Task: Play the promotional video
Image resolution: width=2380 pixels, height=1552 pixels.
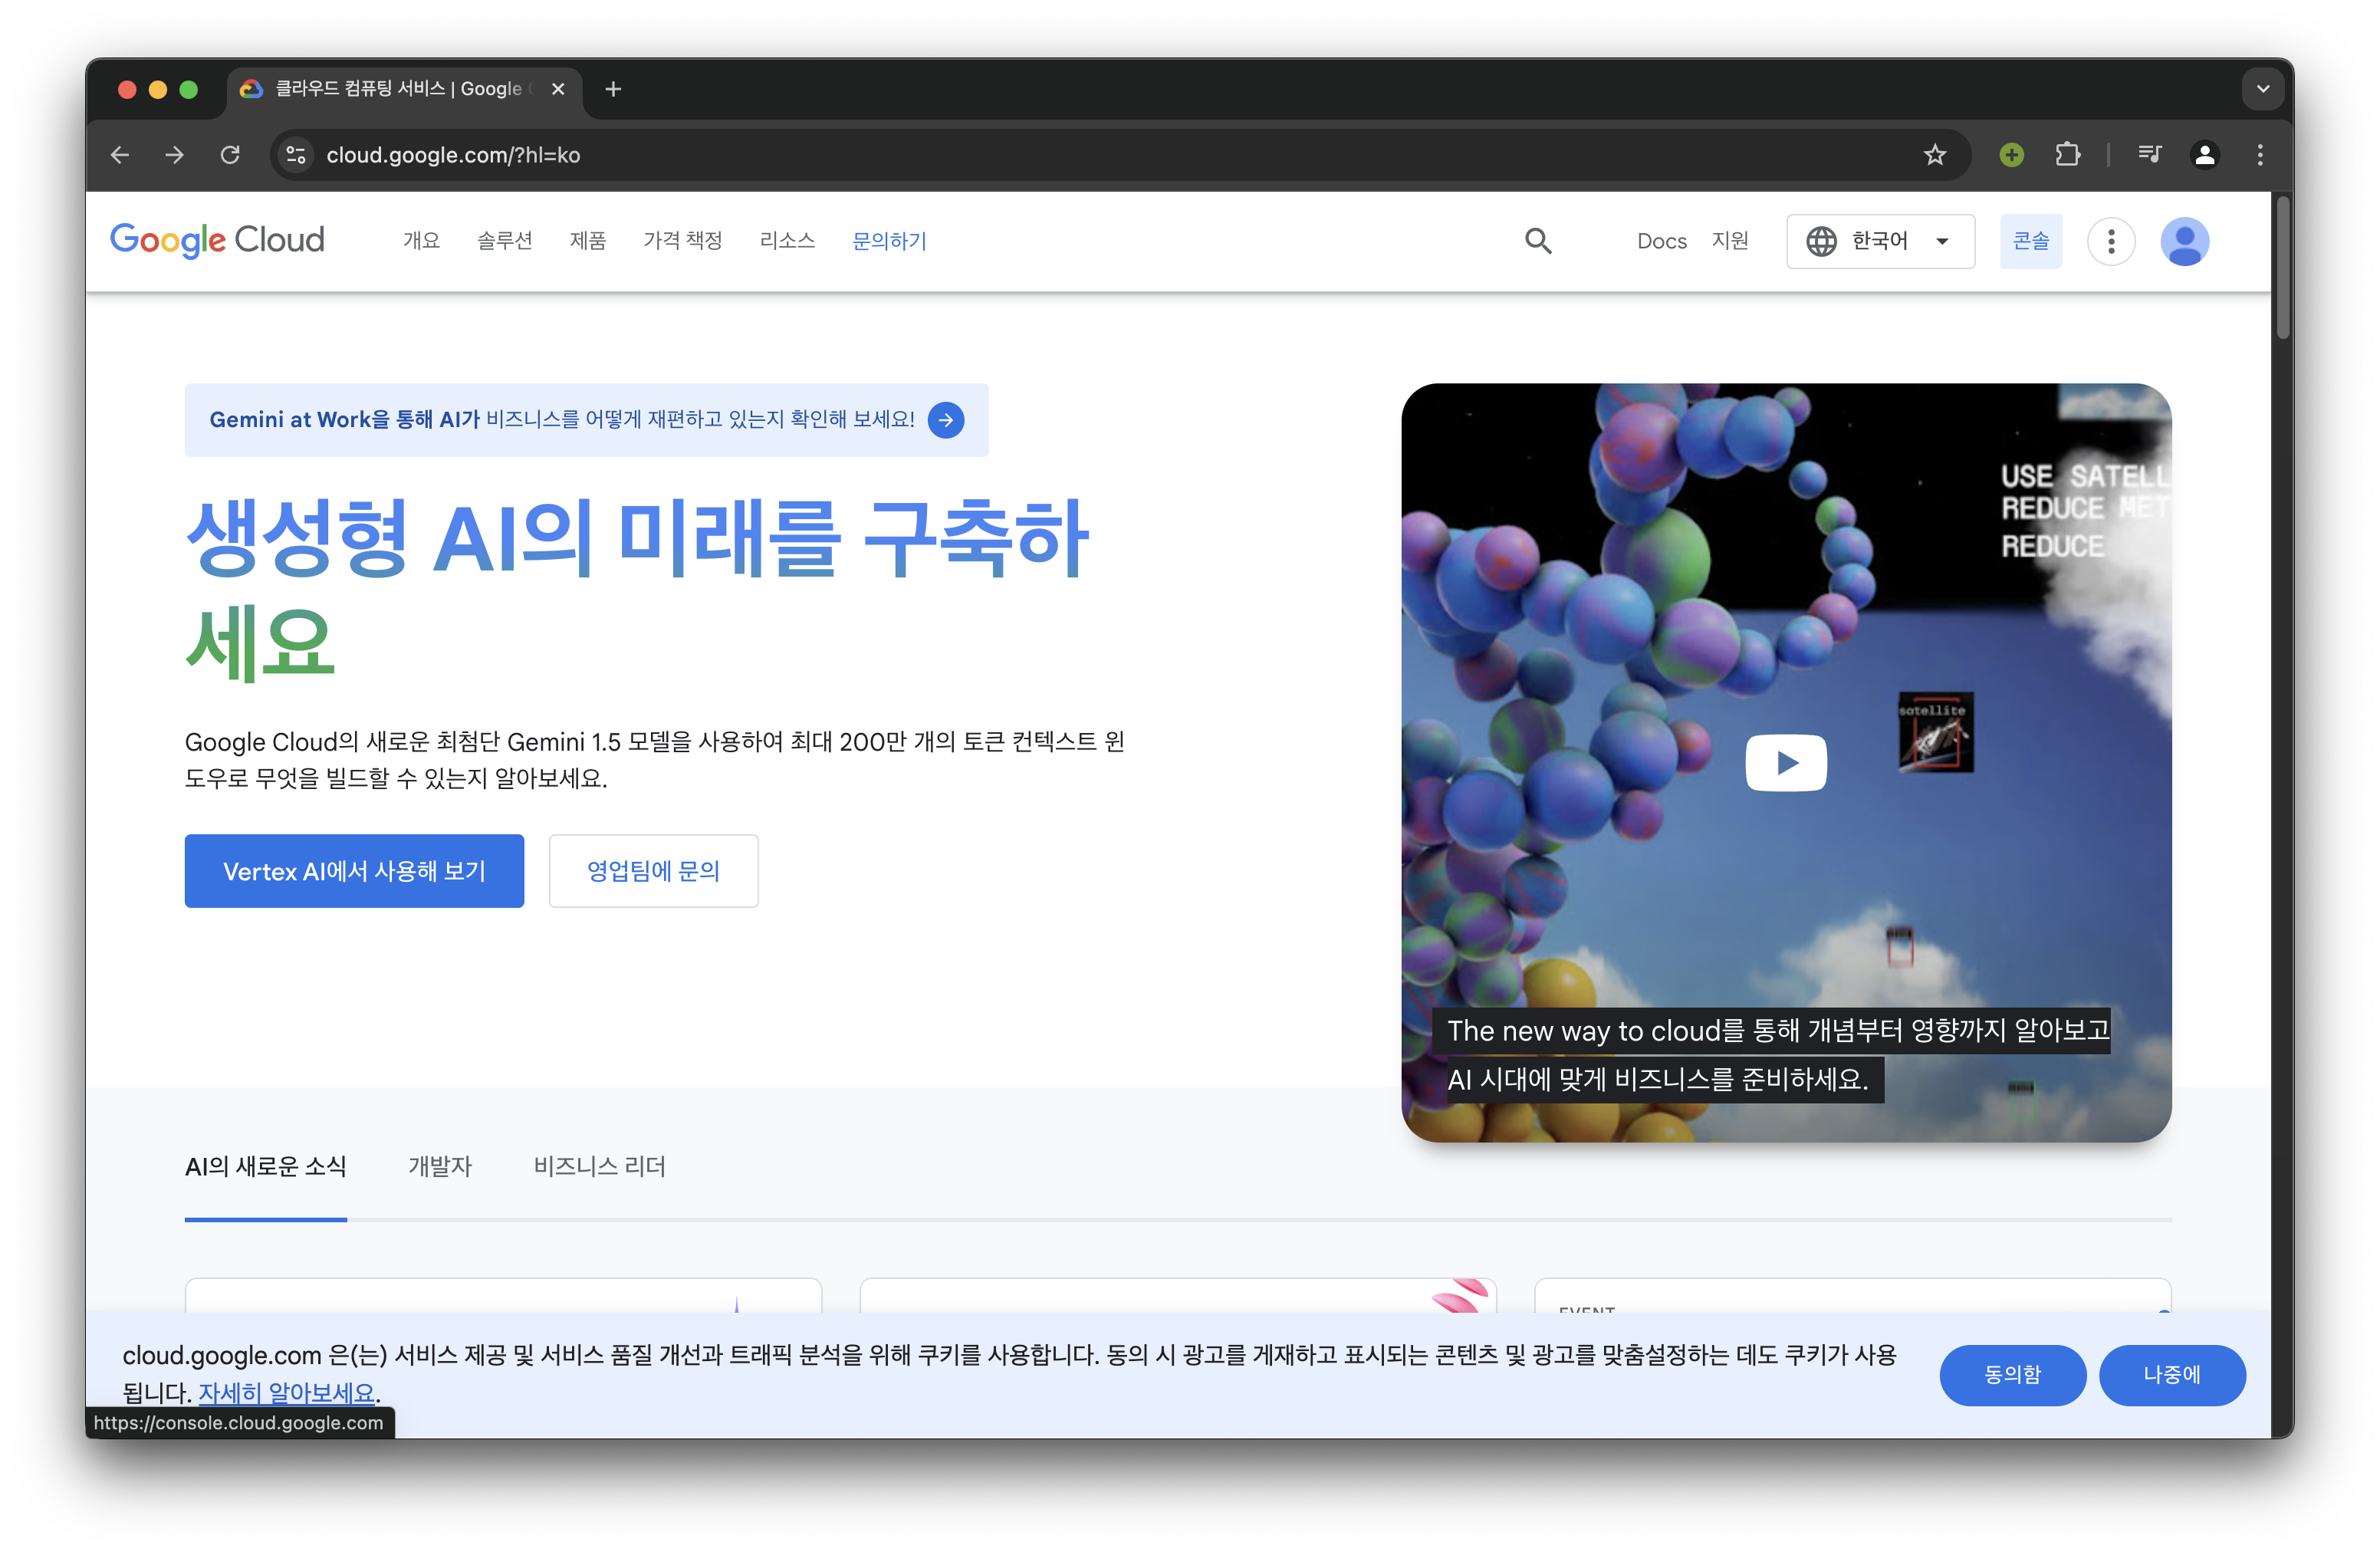Action: pyautogui.click(x=1786, y=763)
